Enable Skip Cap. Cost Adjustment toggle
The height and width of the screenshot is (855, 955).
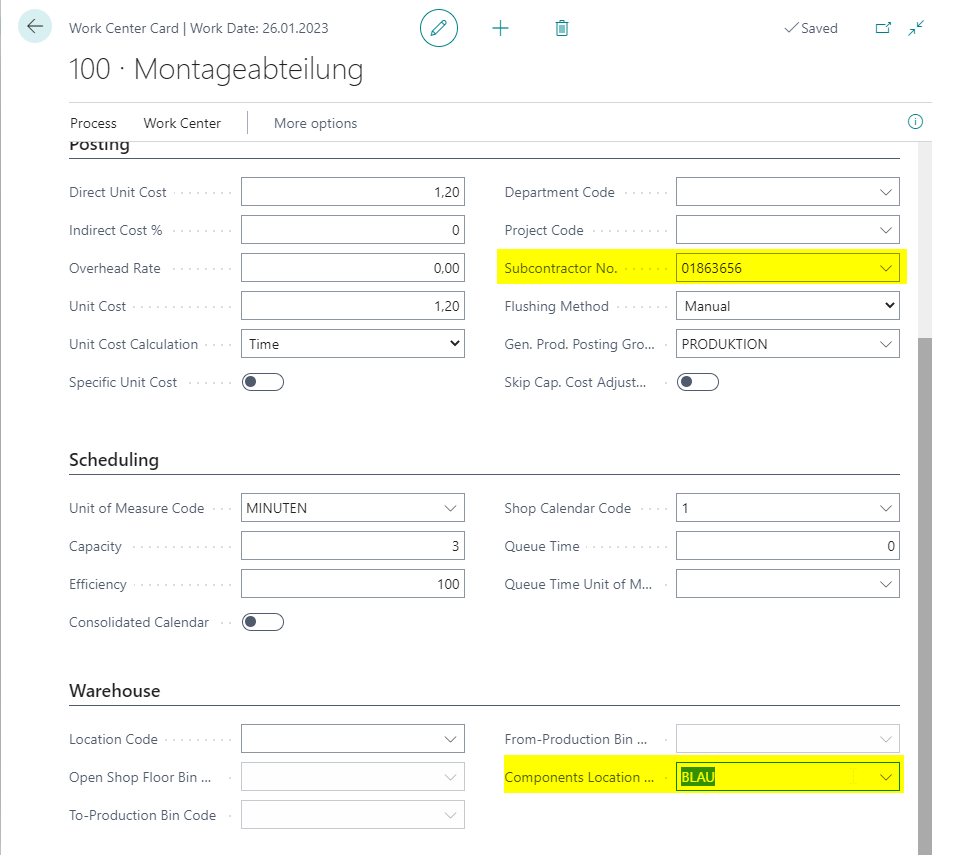pos(697,382)
